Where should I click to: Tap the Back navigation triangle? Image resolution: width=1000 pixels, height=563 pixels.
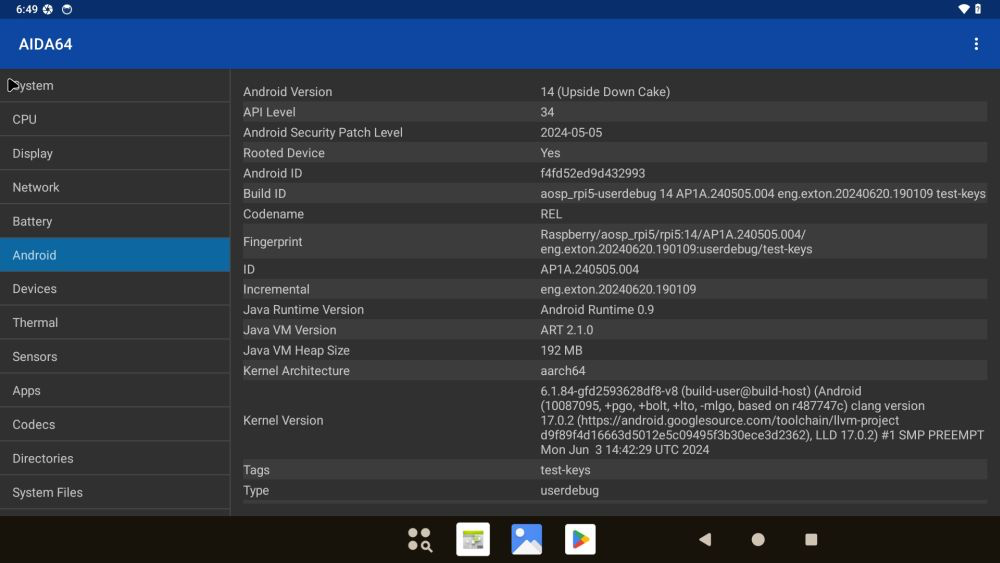point(705,539)
